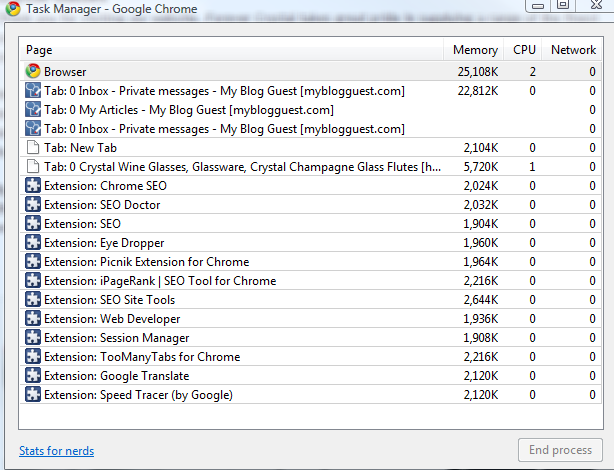
Task: Click the 1,936K memory value
Action: (x=481, y=319)
